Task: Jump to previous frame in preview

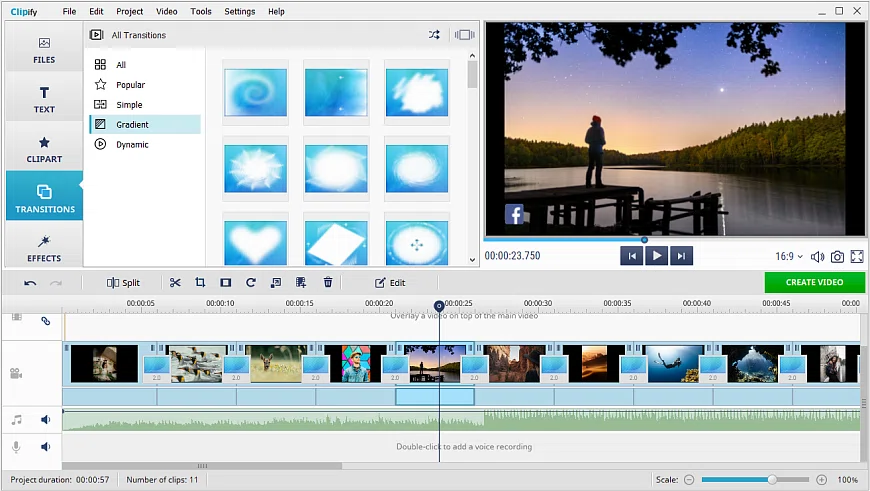Action: [x=631, y=256]
